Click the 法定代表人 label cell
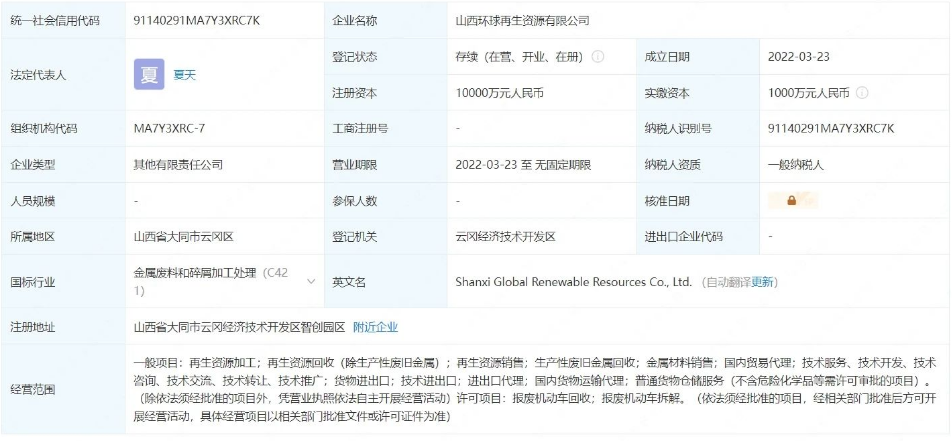This screenshot has height=441, width=952. click(x=63, y=75)
